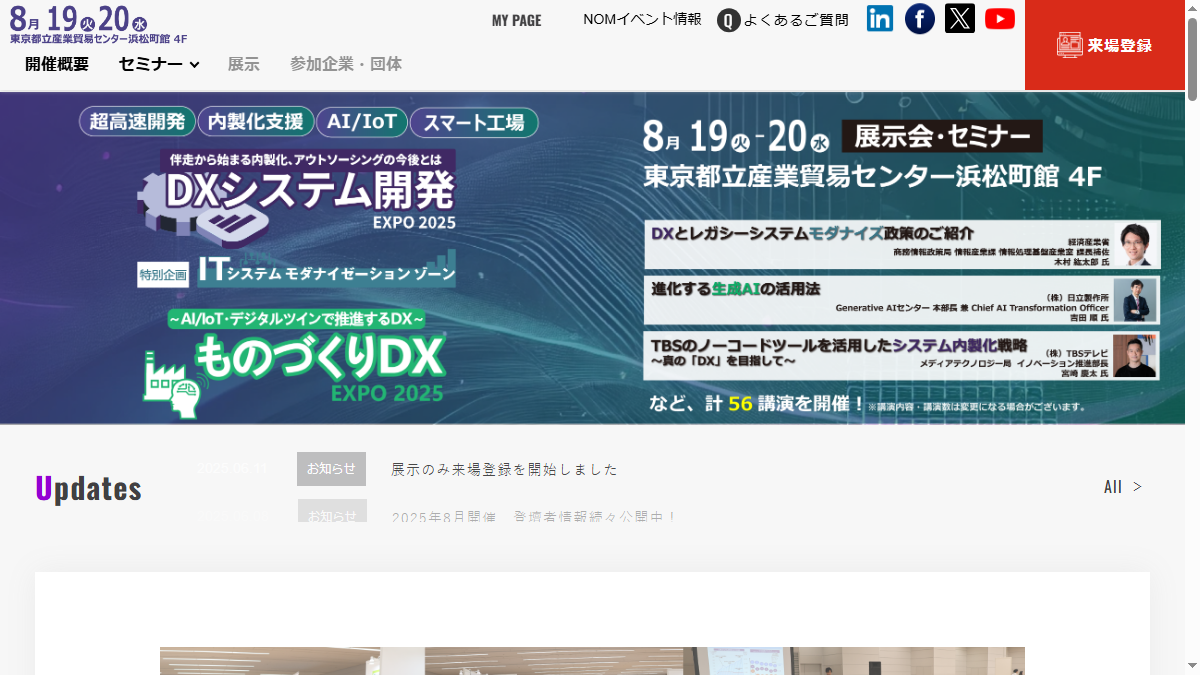Select 展示 in the navigation
The width and height of the screenshot is (1200, 675).
click(244, 64)
